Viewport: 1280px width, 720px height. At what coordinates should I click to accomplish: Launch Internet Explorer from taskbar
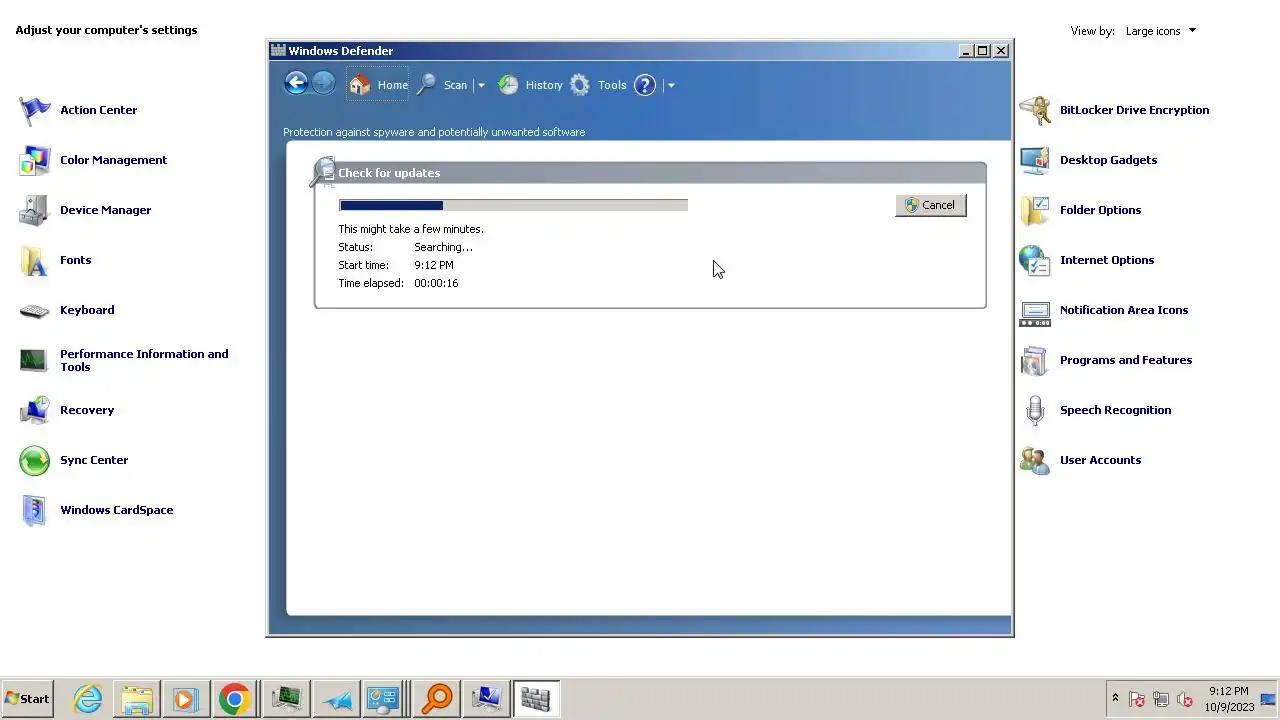[x=88, y=699]
